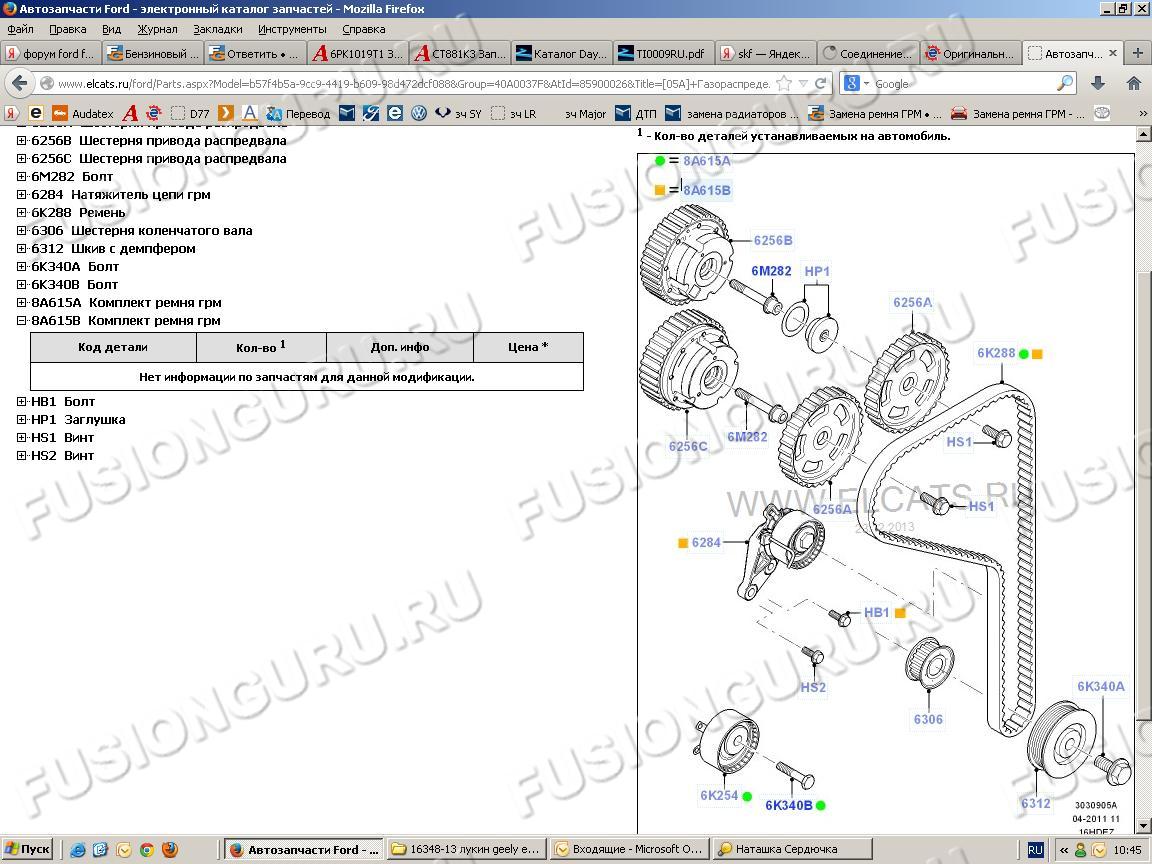The height and width of the screenshot is (864, 1152).
Task: Expand 8A615A Комплект ремня грм
Action: 21,303
